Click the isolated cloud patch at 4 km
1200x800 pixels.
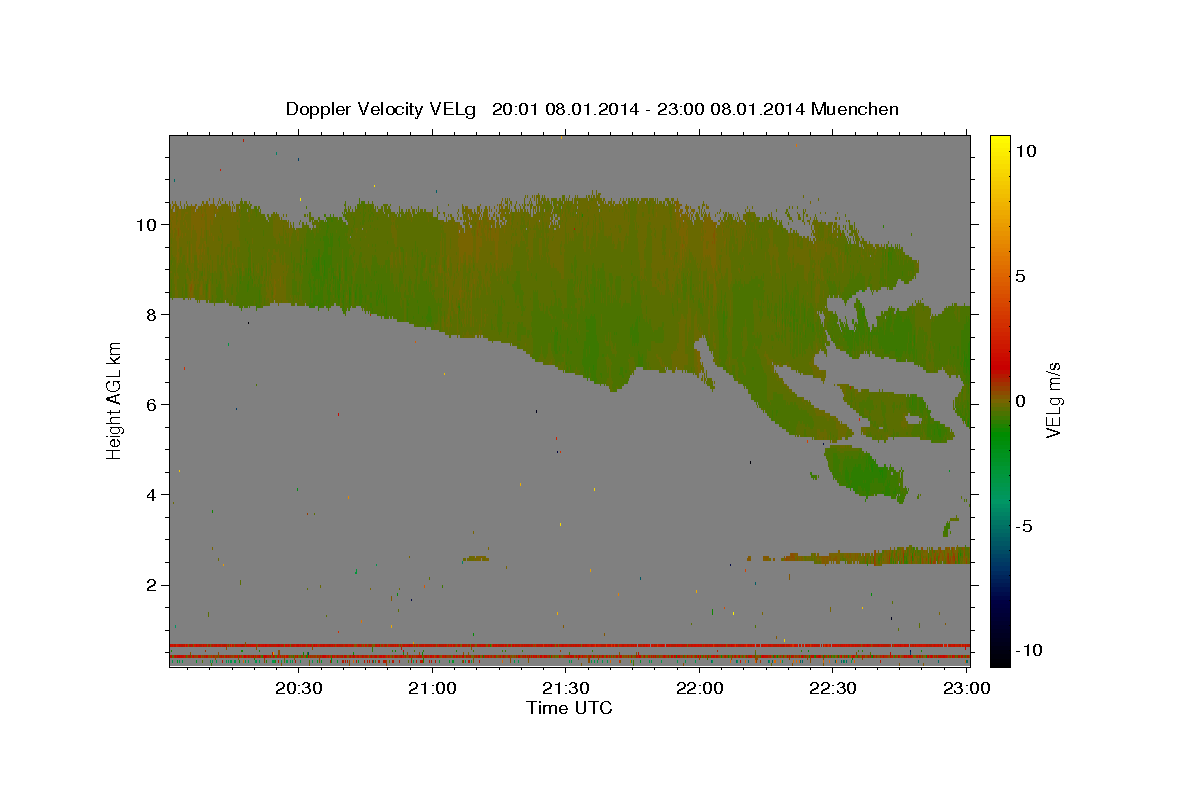click(x=866, y=473)
